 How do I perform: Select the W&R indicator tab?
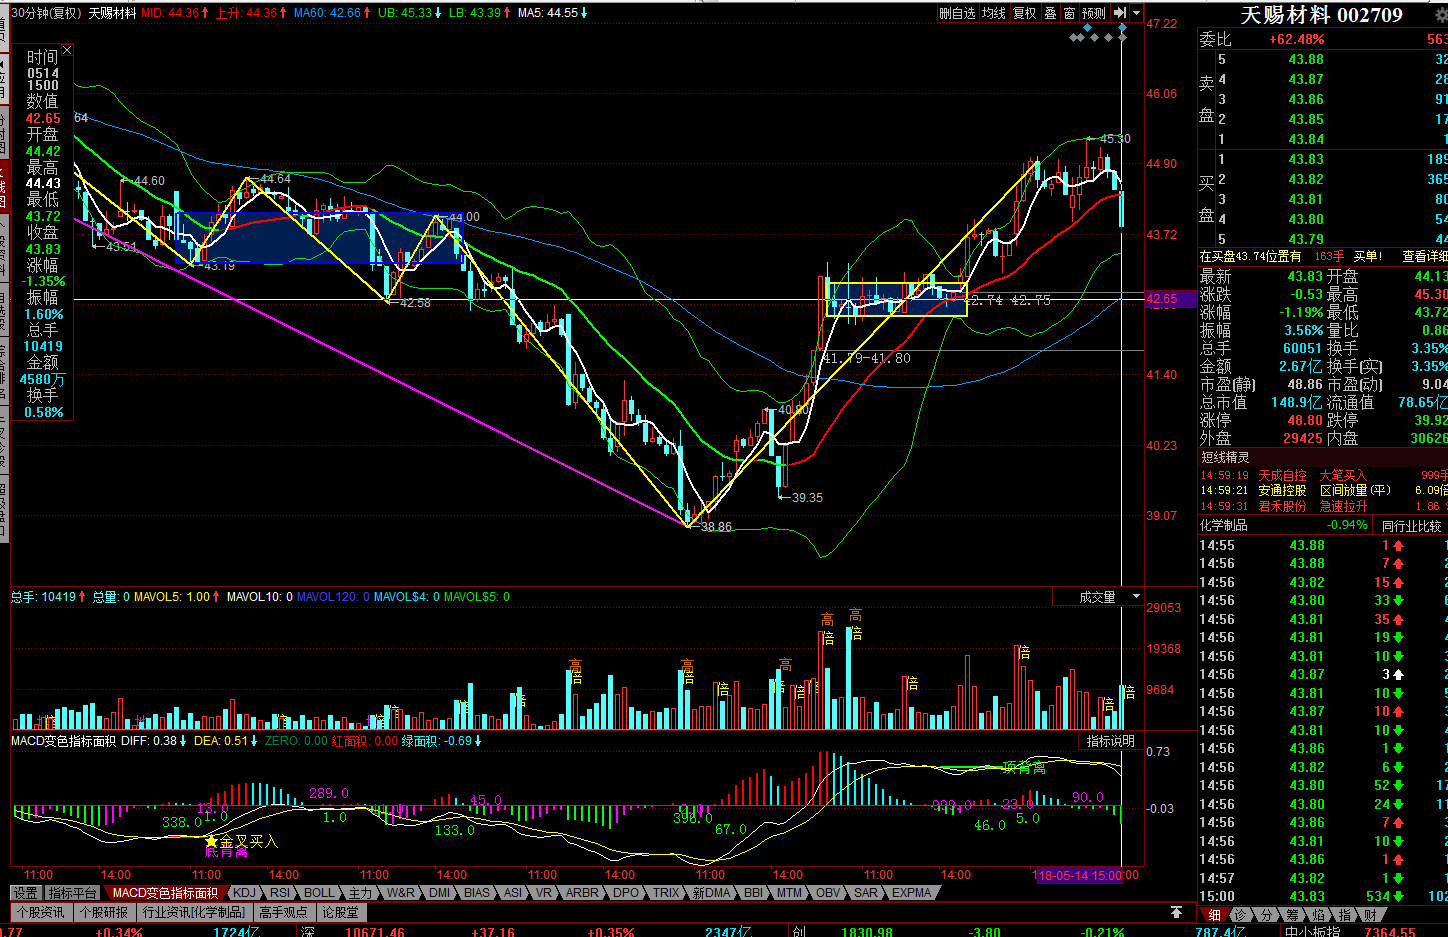(400, 893)
